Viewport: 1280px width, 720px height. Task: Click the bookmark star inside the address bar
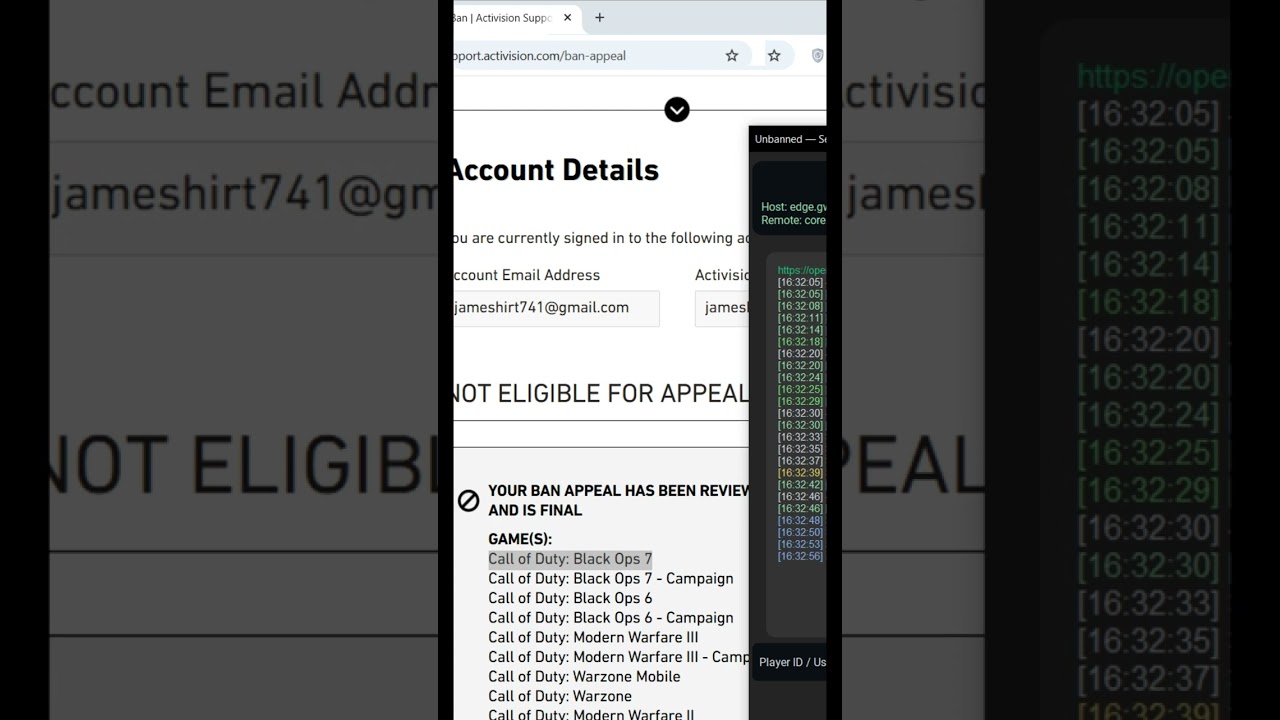[x=732, y=56]
